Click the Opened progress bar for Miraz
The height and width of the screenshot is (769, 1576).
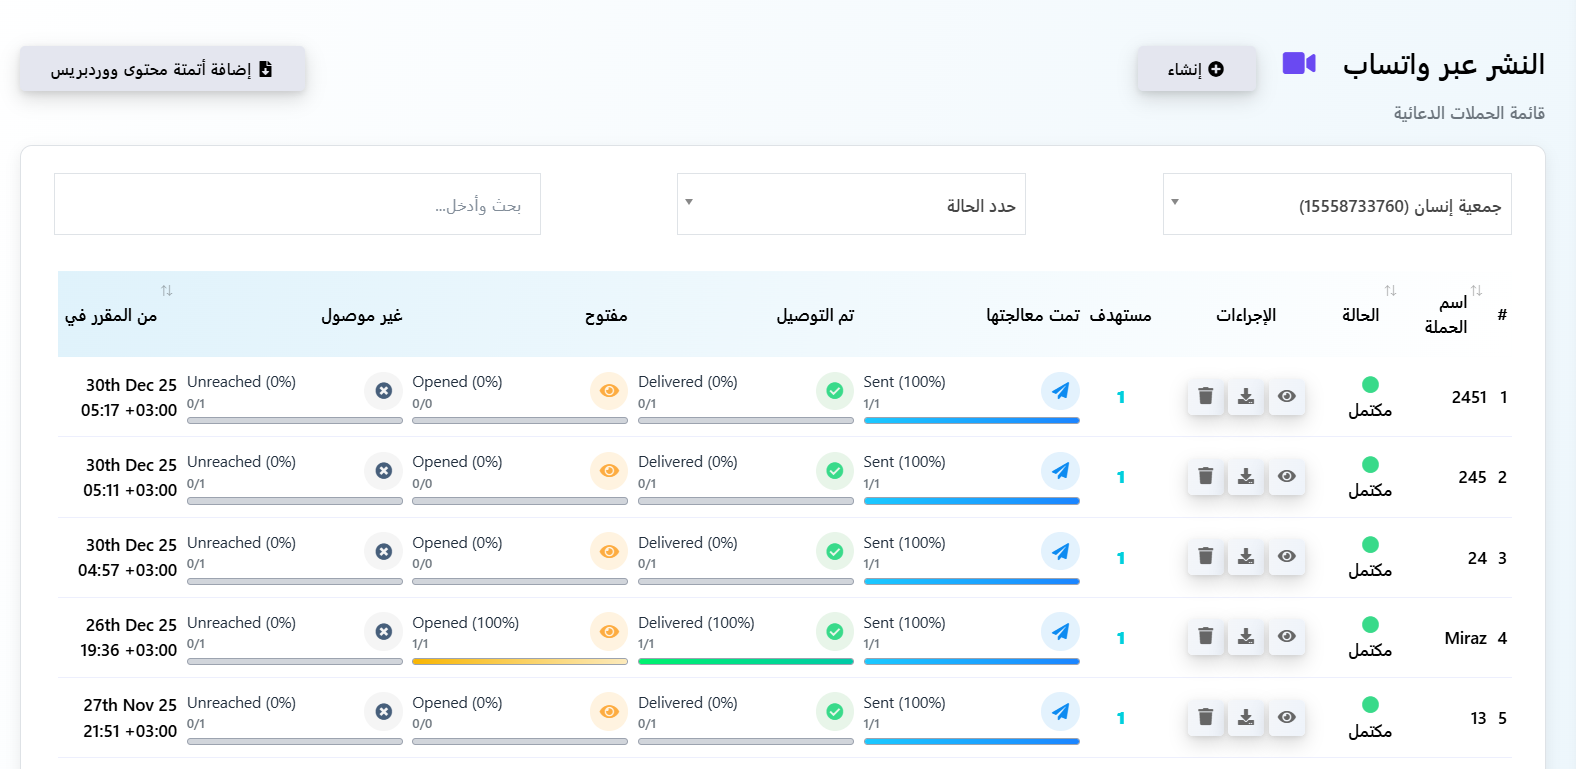click(x=519, y=661)
